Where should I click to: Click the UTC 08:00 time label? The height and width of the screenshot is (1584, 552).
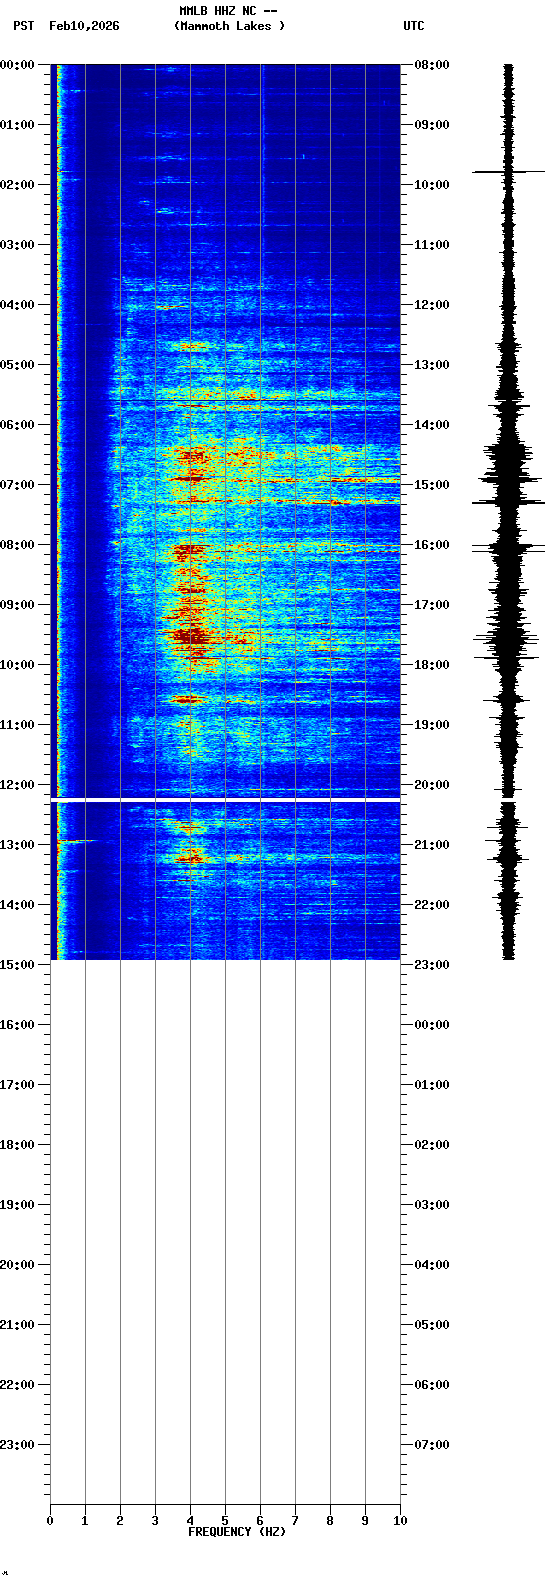pos(432,65)
